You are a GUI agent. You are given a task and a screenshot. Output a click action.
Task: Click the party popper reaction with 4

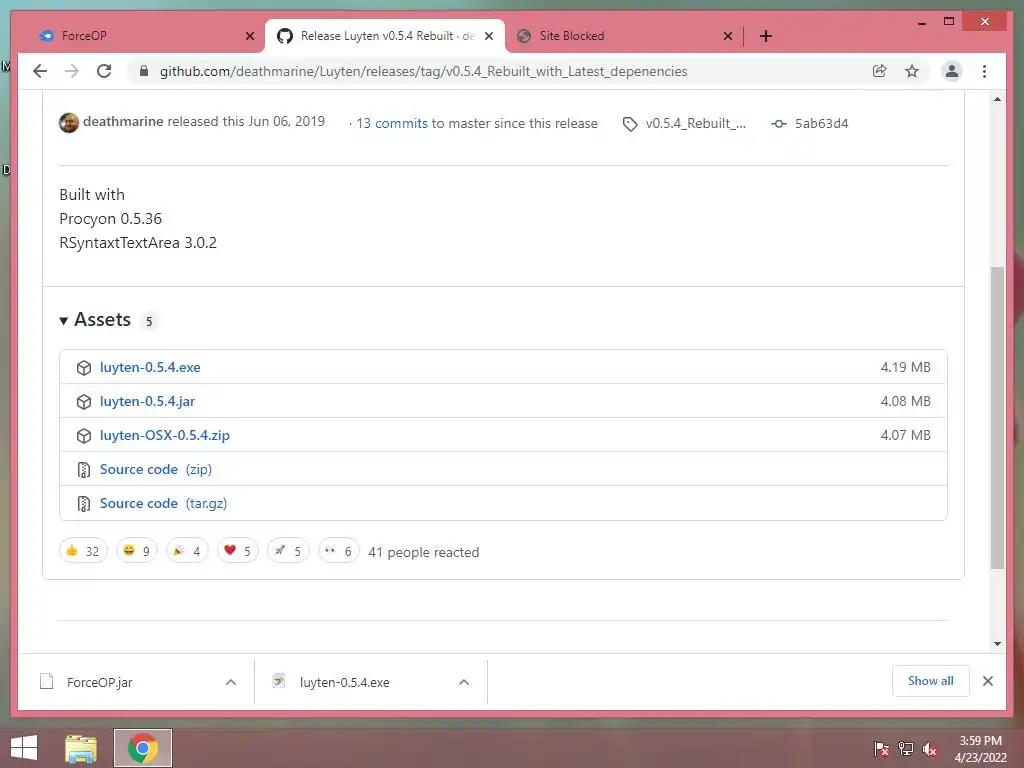[187, 551]
